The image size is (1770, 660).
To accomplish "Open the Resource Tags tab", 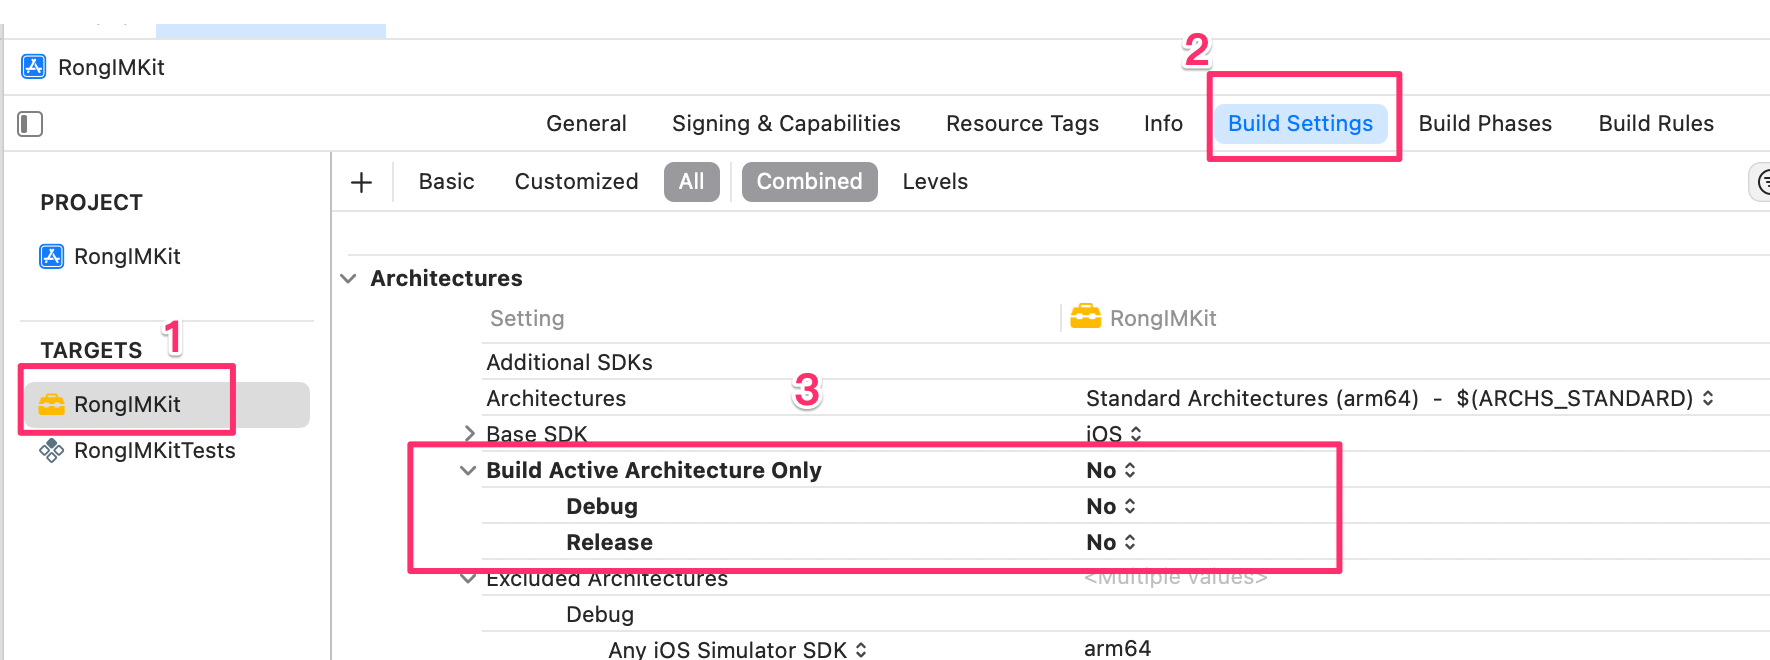I will point(1022,124).
